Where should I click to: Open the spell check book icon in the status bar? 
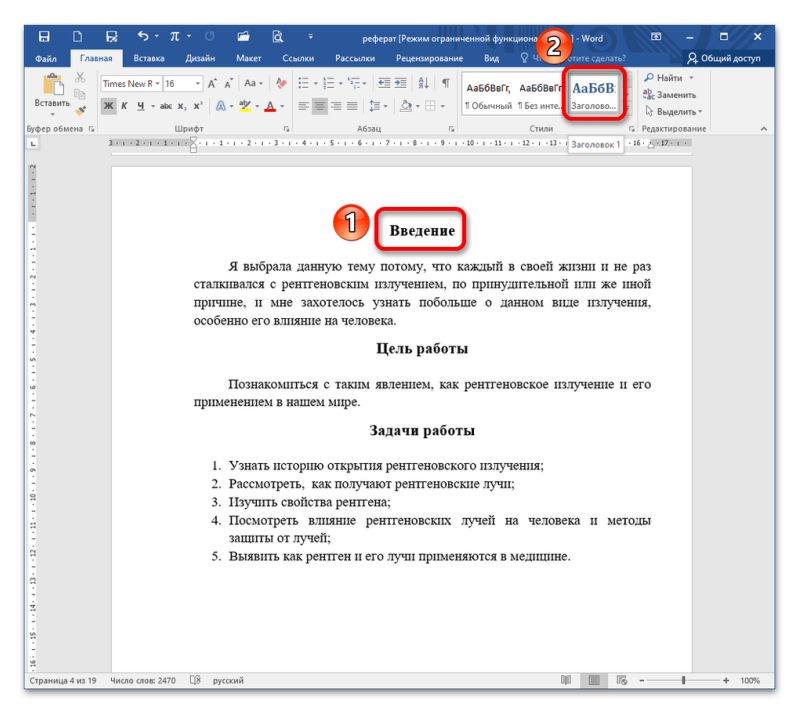(x=195, y=680)
